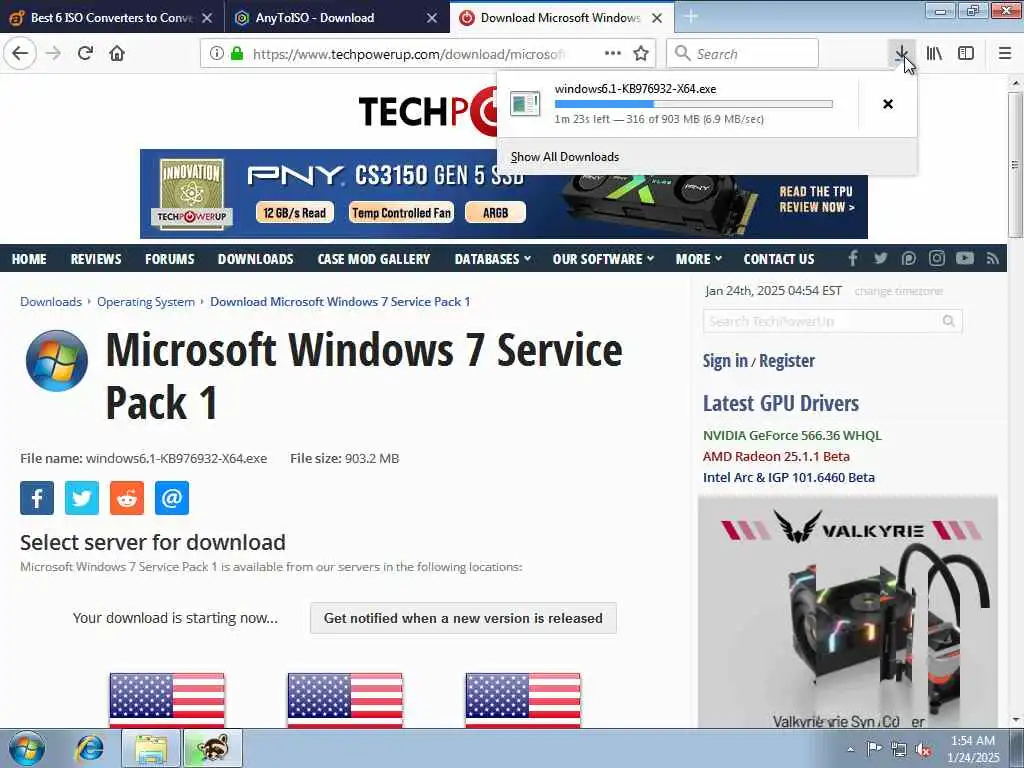Open page actions three-dot menu in address bar
The width and height of the screenshot is (1024, 768).
613,54
